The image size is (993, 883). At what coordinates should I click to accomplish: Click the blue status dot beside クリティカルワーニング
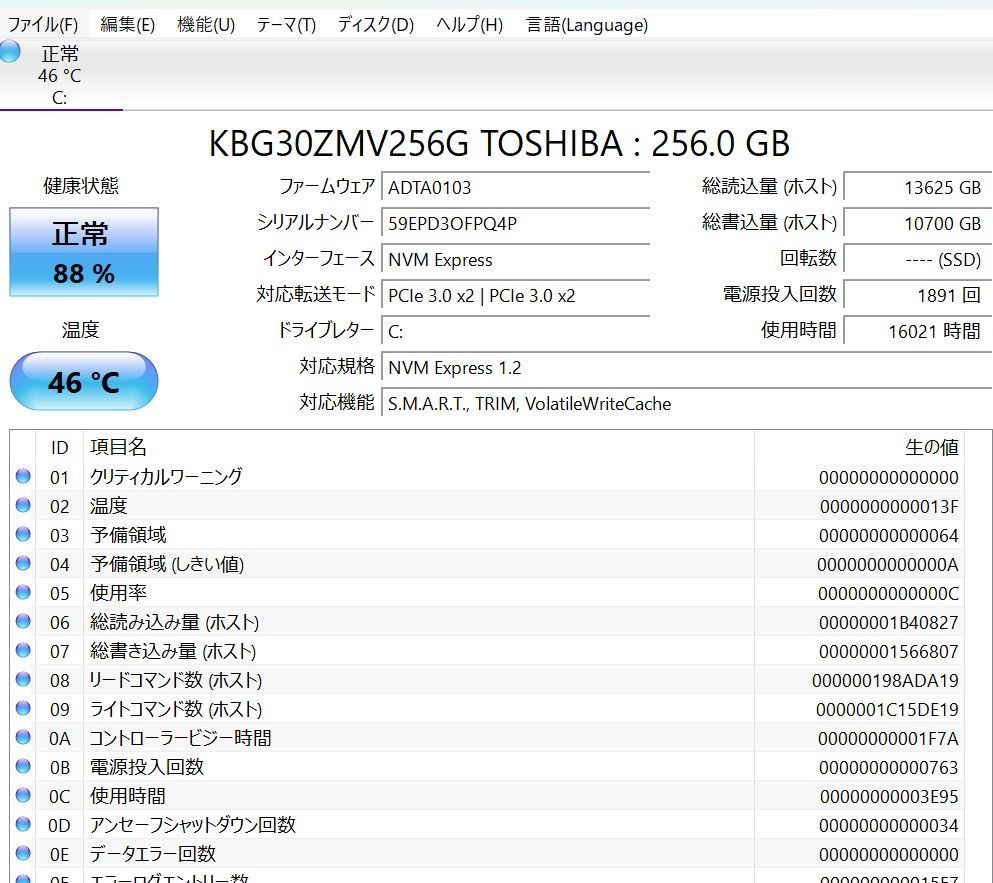[x=22, y=476]
